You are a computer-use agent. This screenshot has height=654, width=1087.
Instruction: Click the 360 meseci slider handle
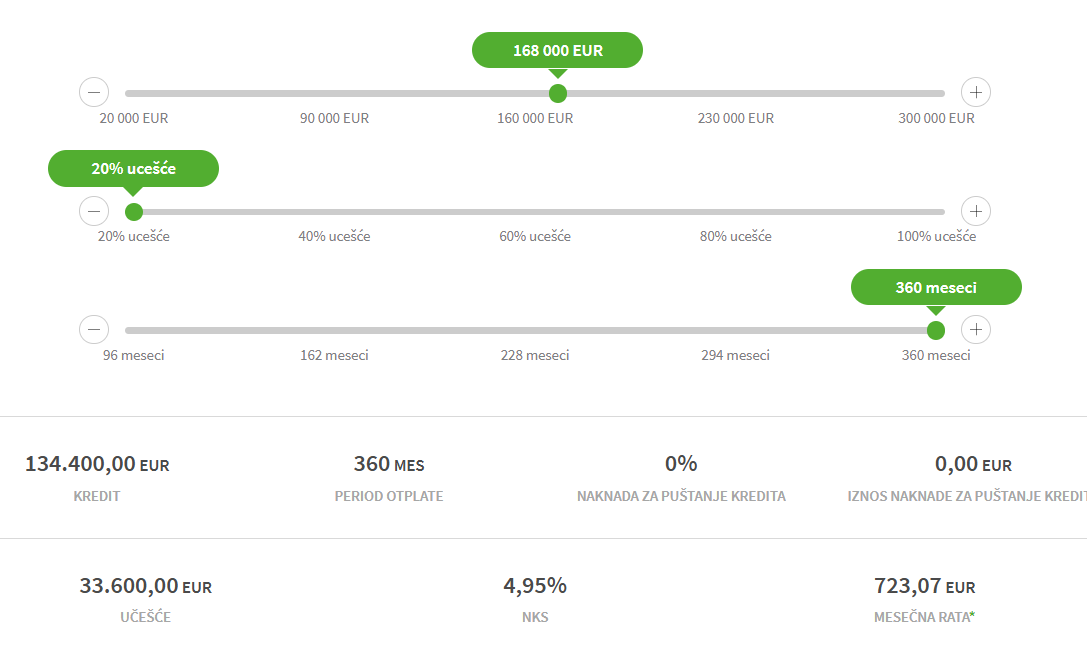click(x=936, y=329)
